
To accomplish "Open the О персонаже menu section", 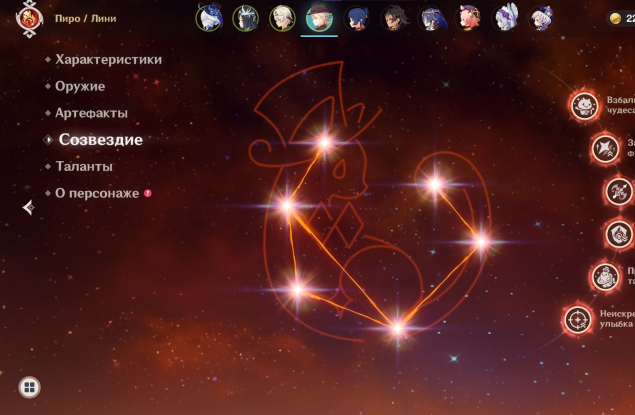I will 97,193.
